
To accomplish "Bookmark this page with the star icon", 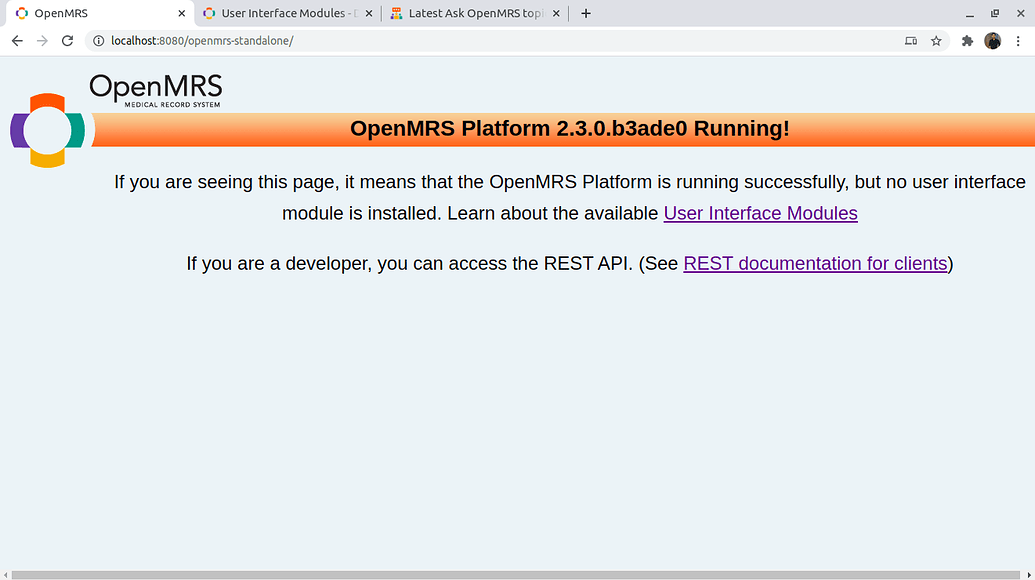I will click(936, 41).
